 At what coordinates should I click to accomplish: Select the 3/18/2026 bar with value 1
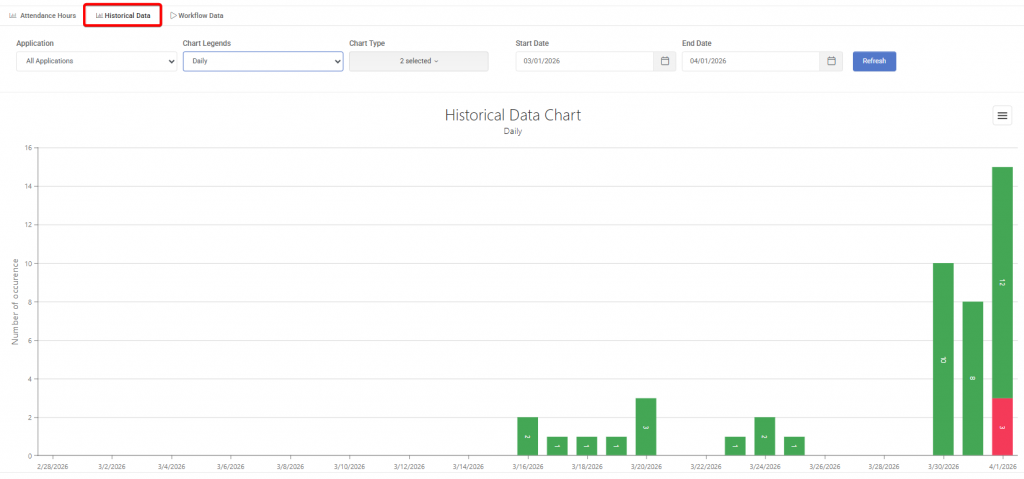pyautogui.click(x=586, y=446)
